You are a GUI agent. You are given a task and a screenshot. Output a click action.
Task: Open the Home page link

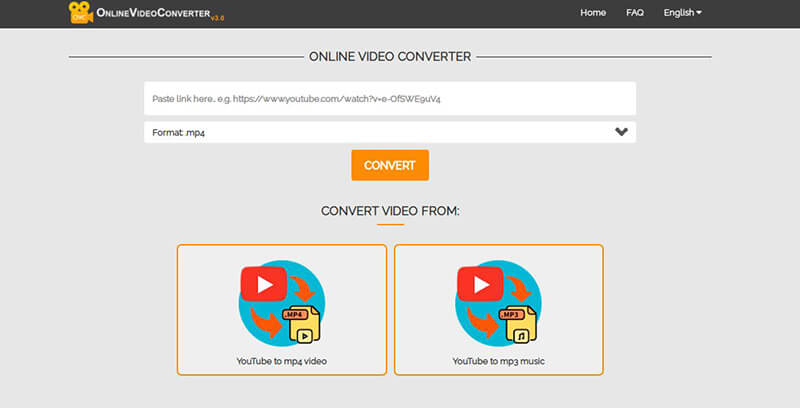coord(593,13)
